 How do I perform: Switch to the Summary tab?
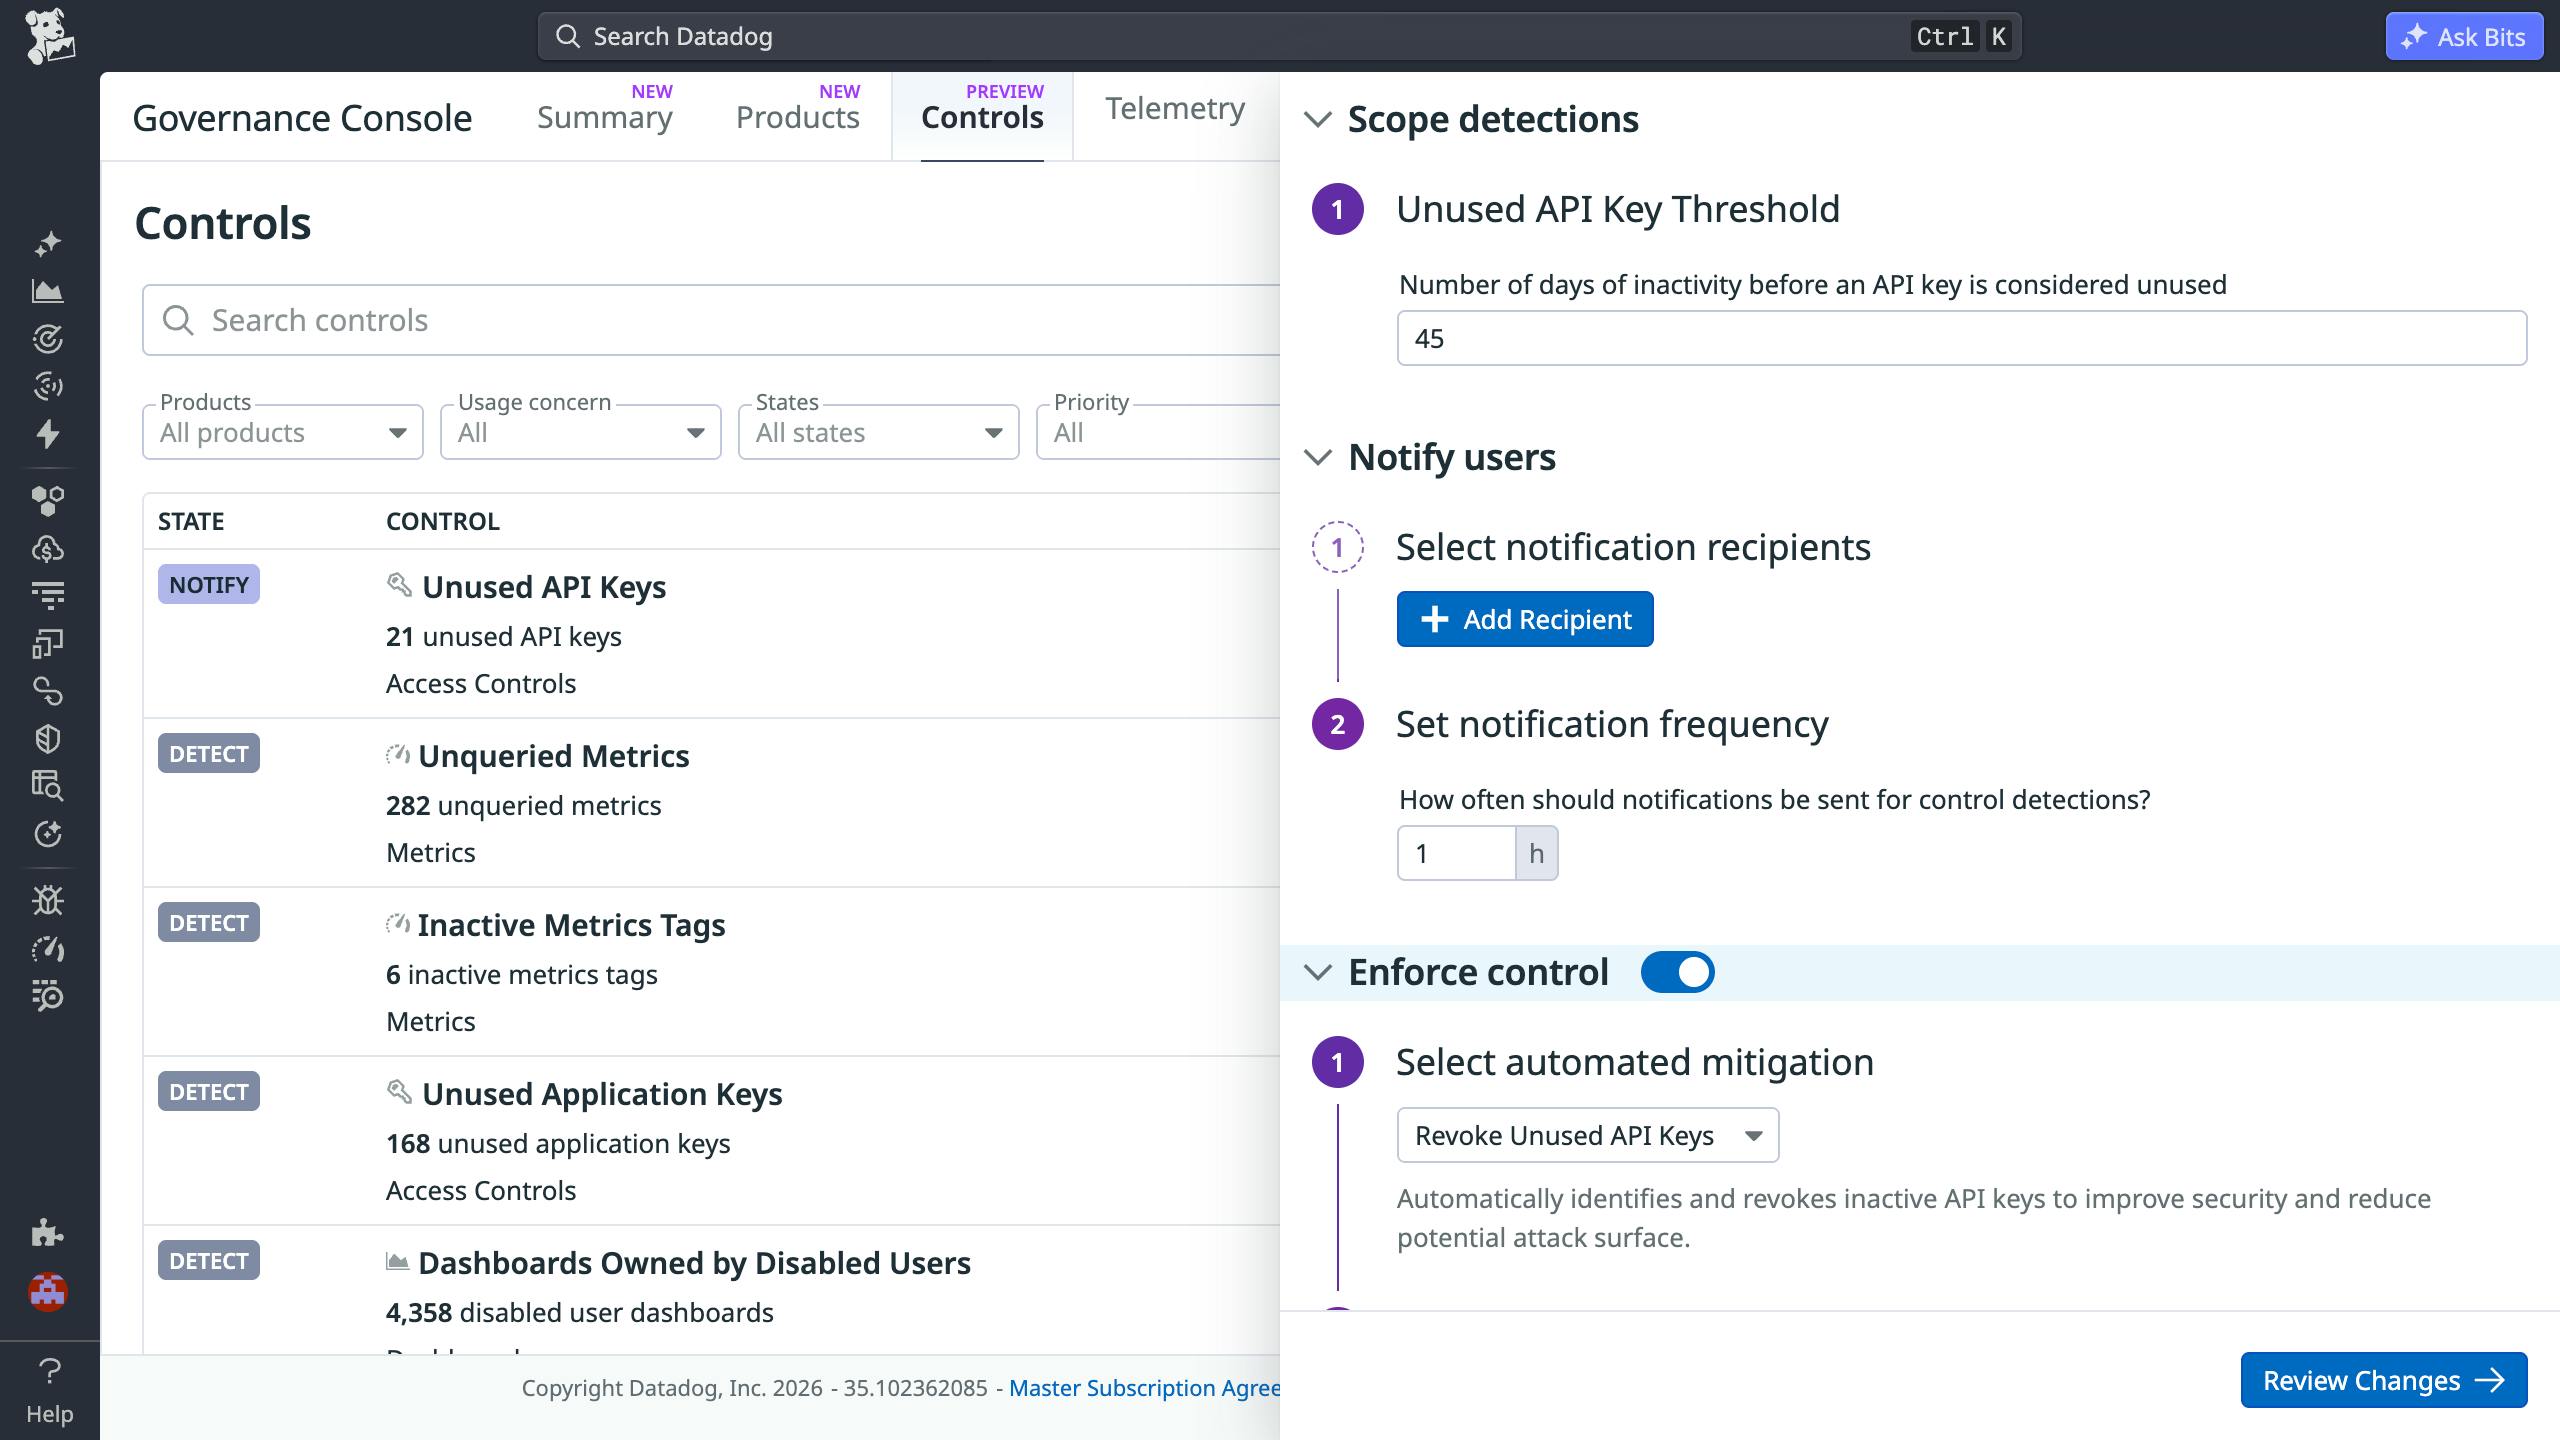pyautogui.click(x=604, y=117)
